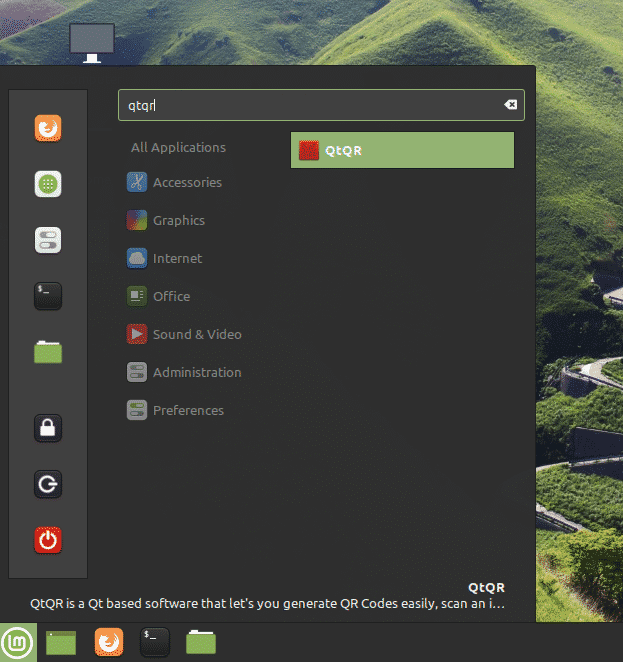Select the Internet category label
Screen dimensions: 623x662
coord(177,258)
